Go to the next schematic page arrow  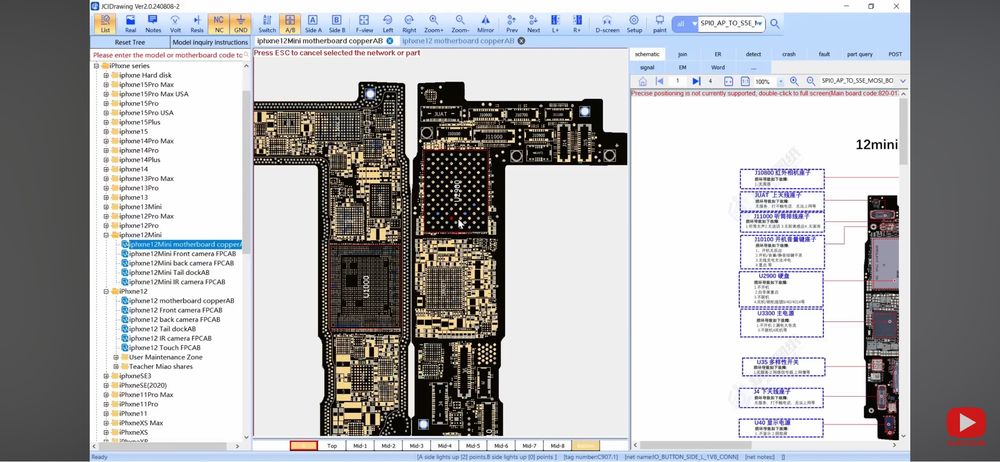click(x=696, y=82)
